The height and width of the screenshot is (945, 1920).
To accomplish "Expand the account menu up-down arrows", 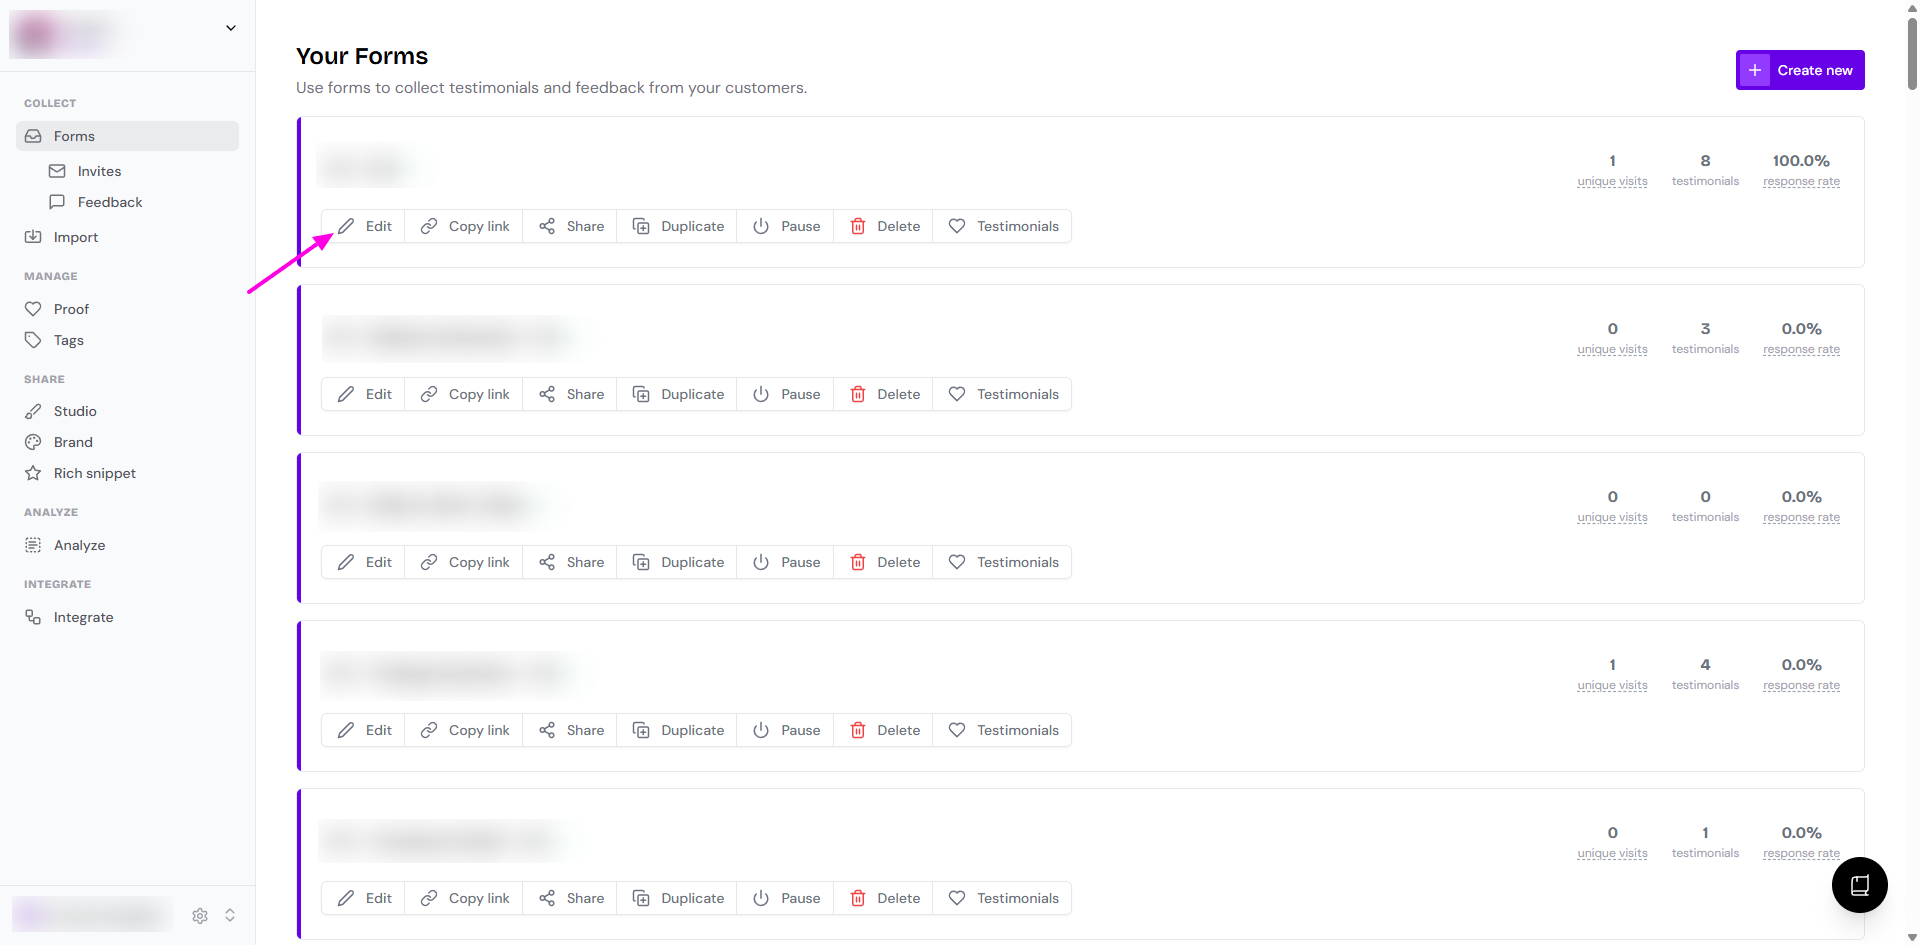I will tap(230, 915).
